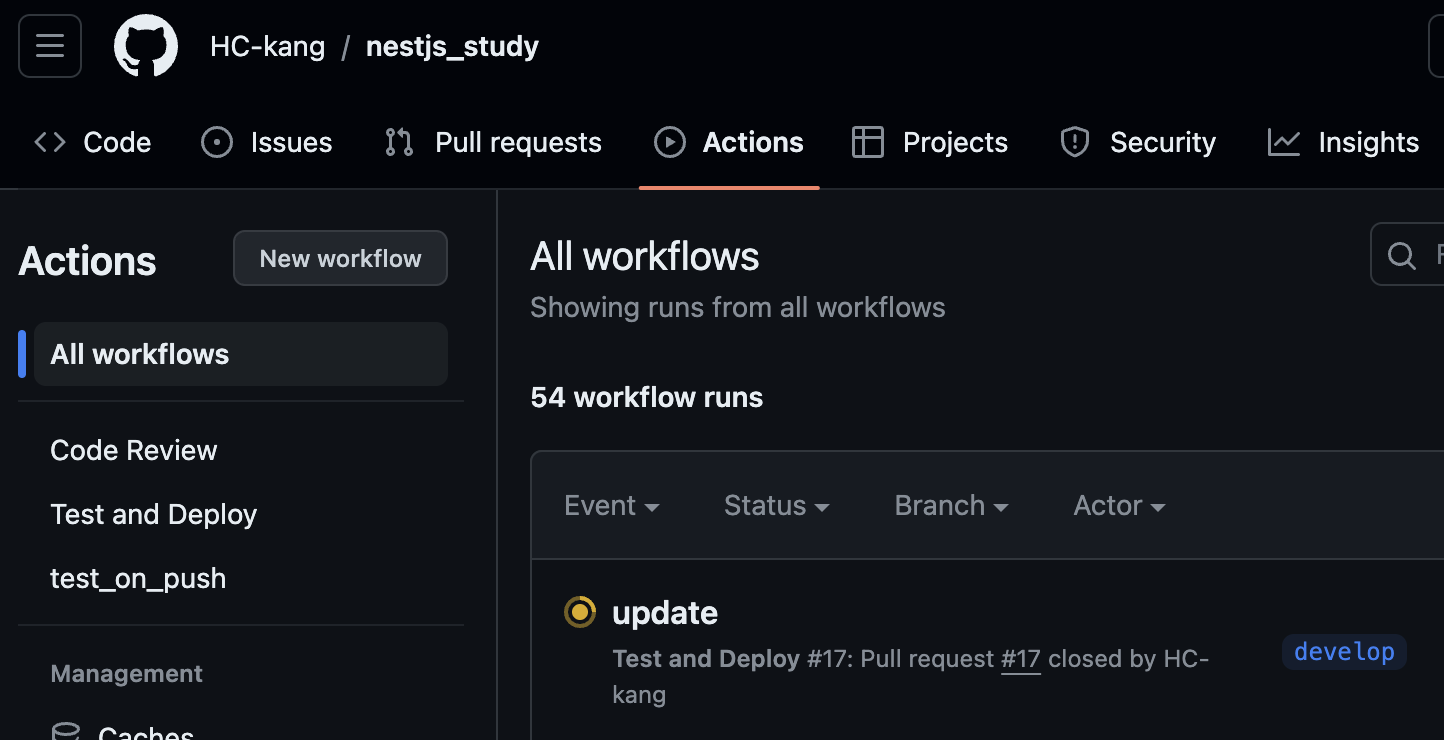Screen dimensions: 1444x740
Task: Select All workflows in the sidebar
Action: pyautogui.click(x=241, y=354)
